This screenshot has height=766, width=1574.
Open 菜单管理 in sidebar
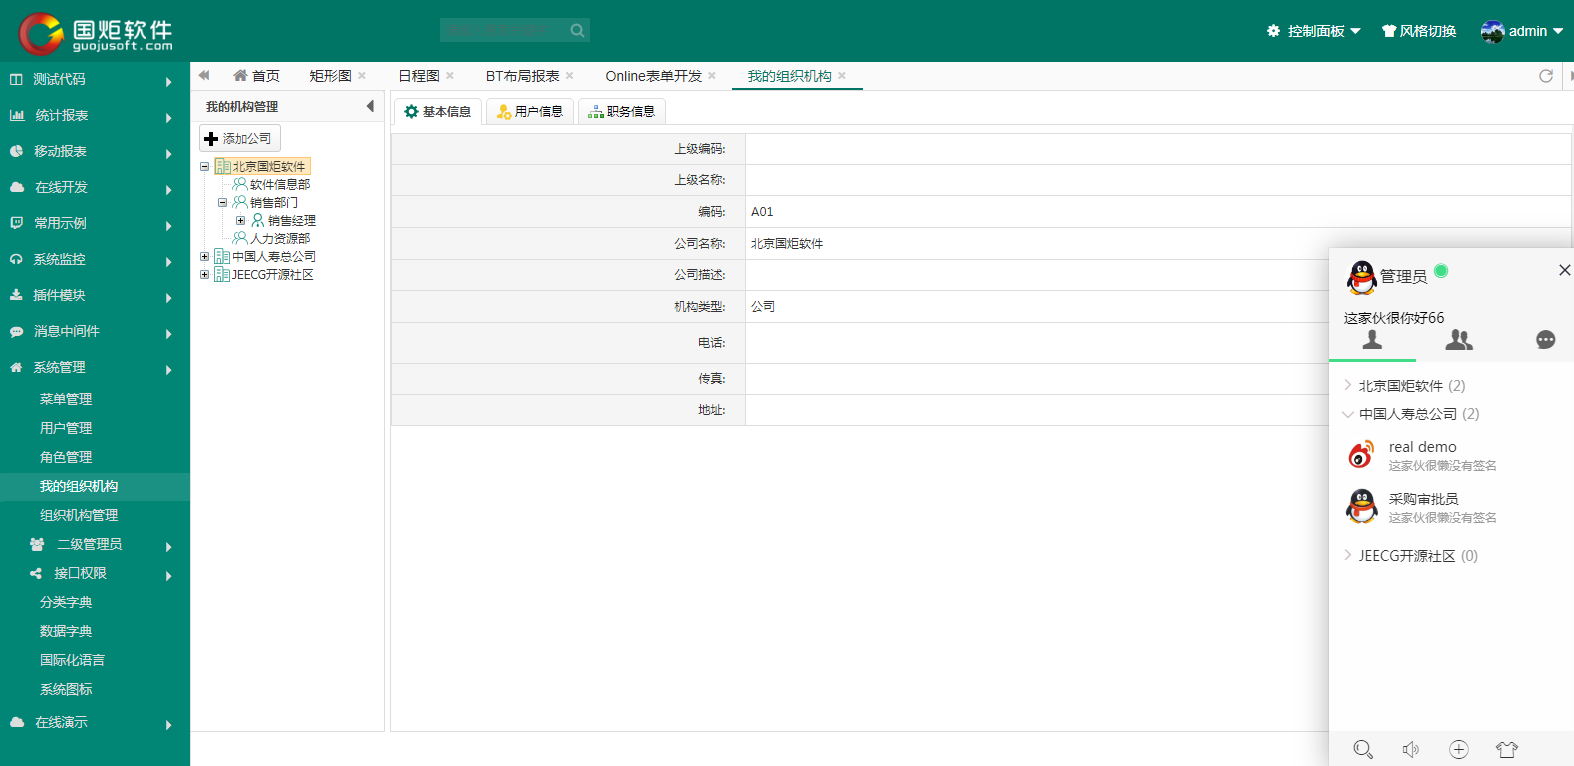click(66, 399)
